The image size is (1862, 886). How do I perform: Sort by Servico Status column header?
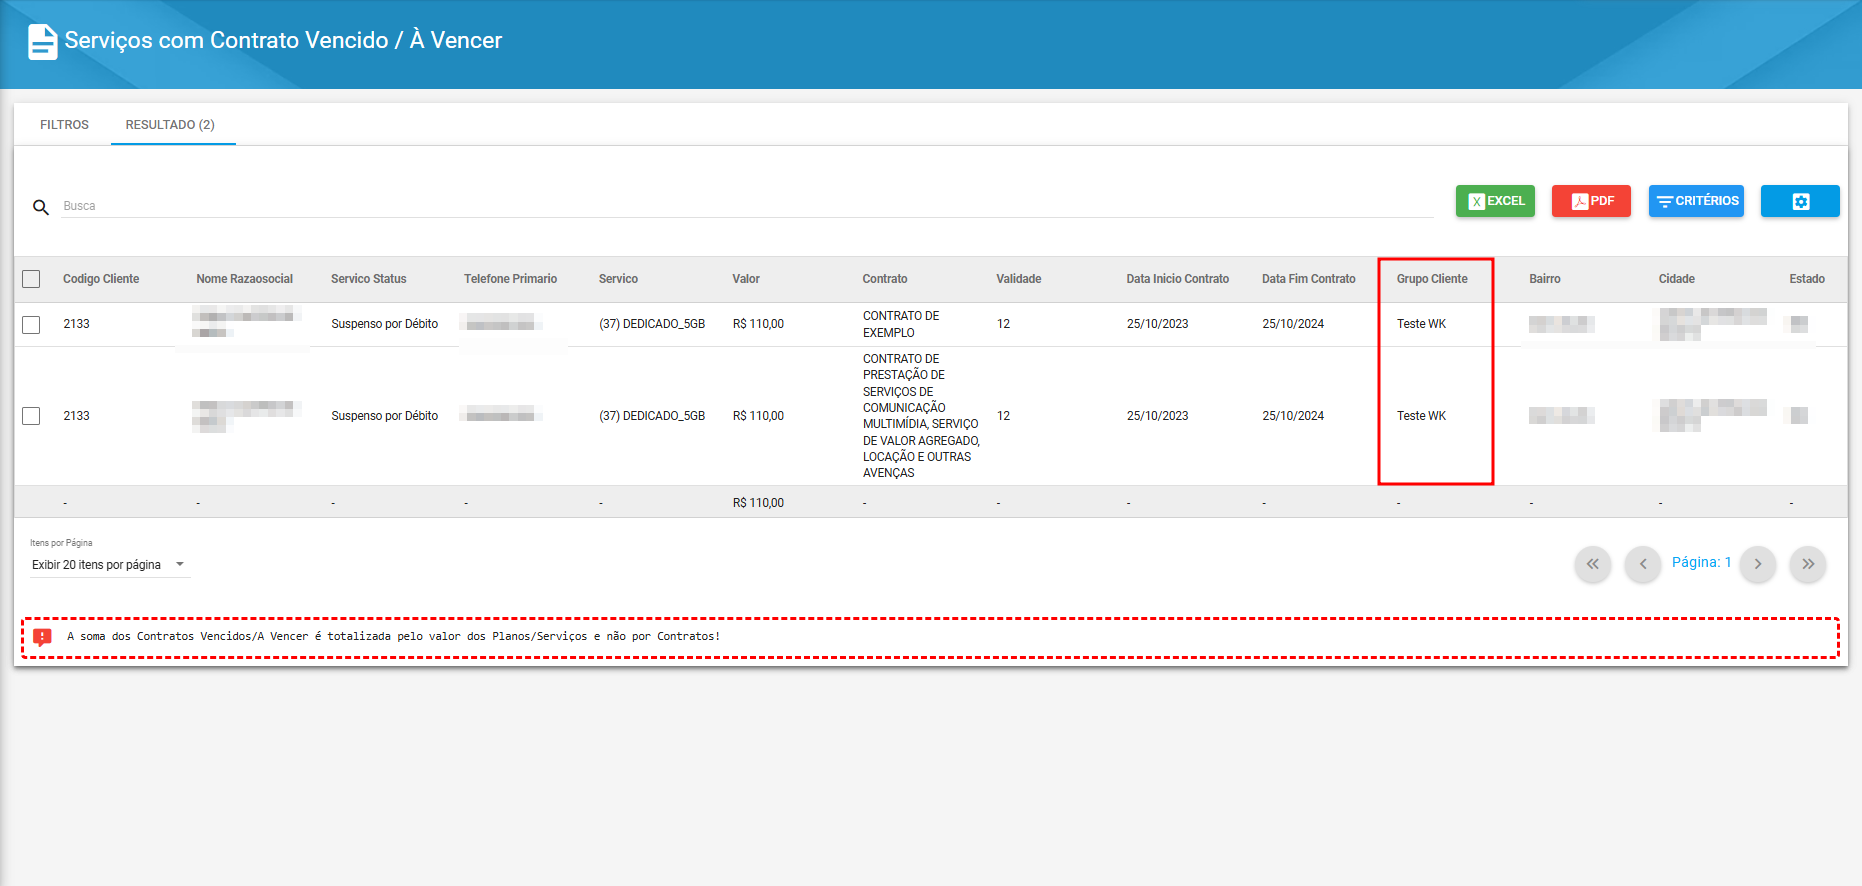369,279
